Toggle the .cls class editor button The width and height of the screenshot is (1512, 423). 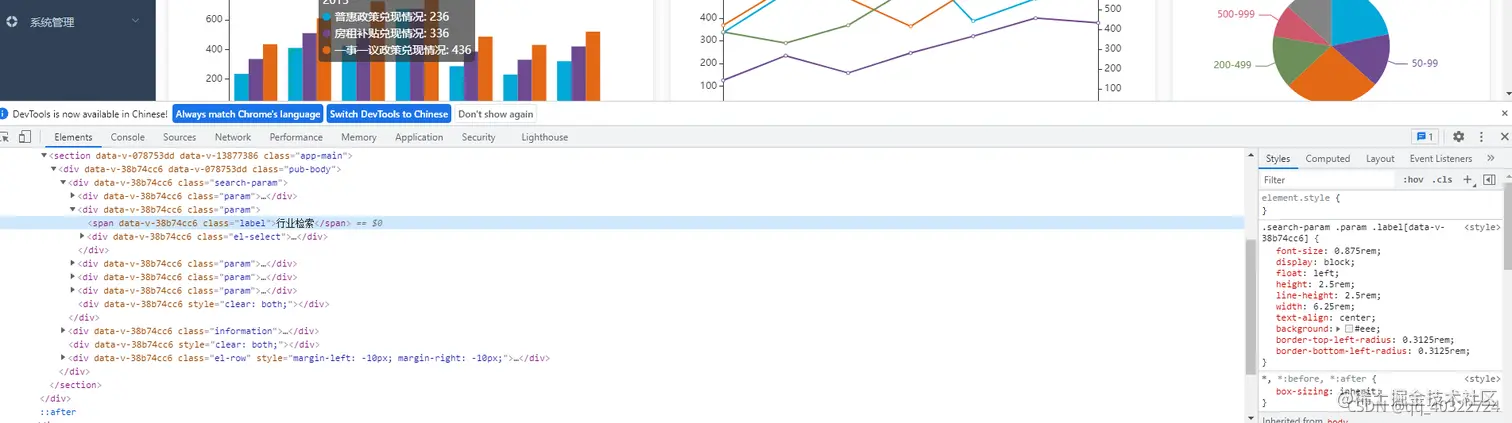pyautogui.click(x=1443, y=180)
